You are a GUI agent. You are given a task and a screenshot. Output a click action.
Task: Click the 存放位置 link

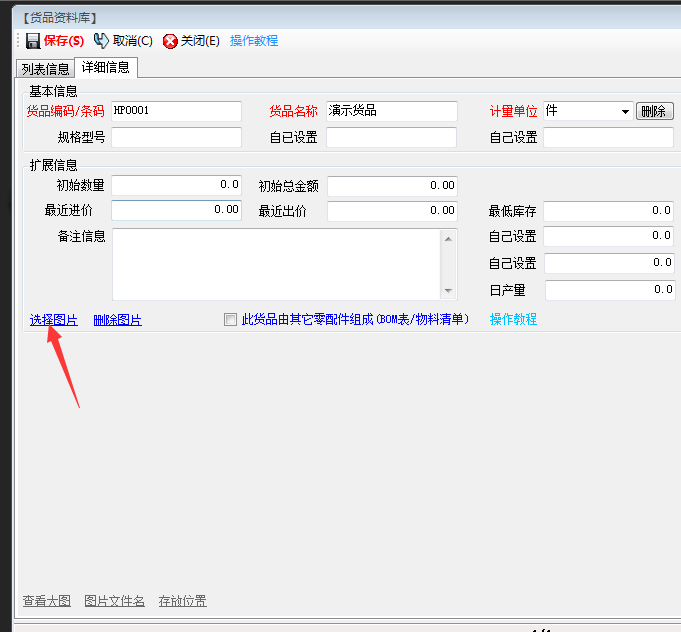182,601
